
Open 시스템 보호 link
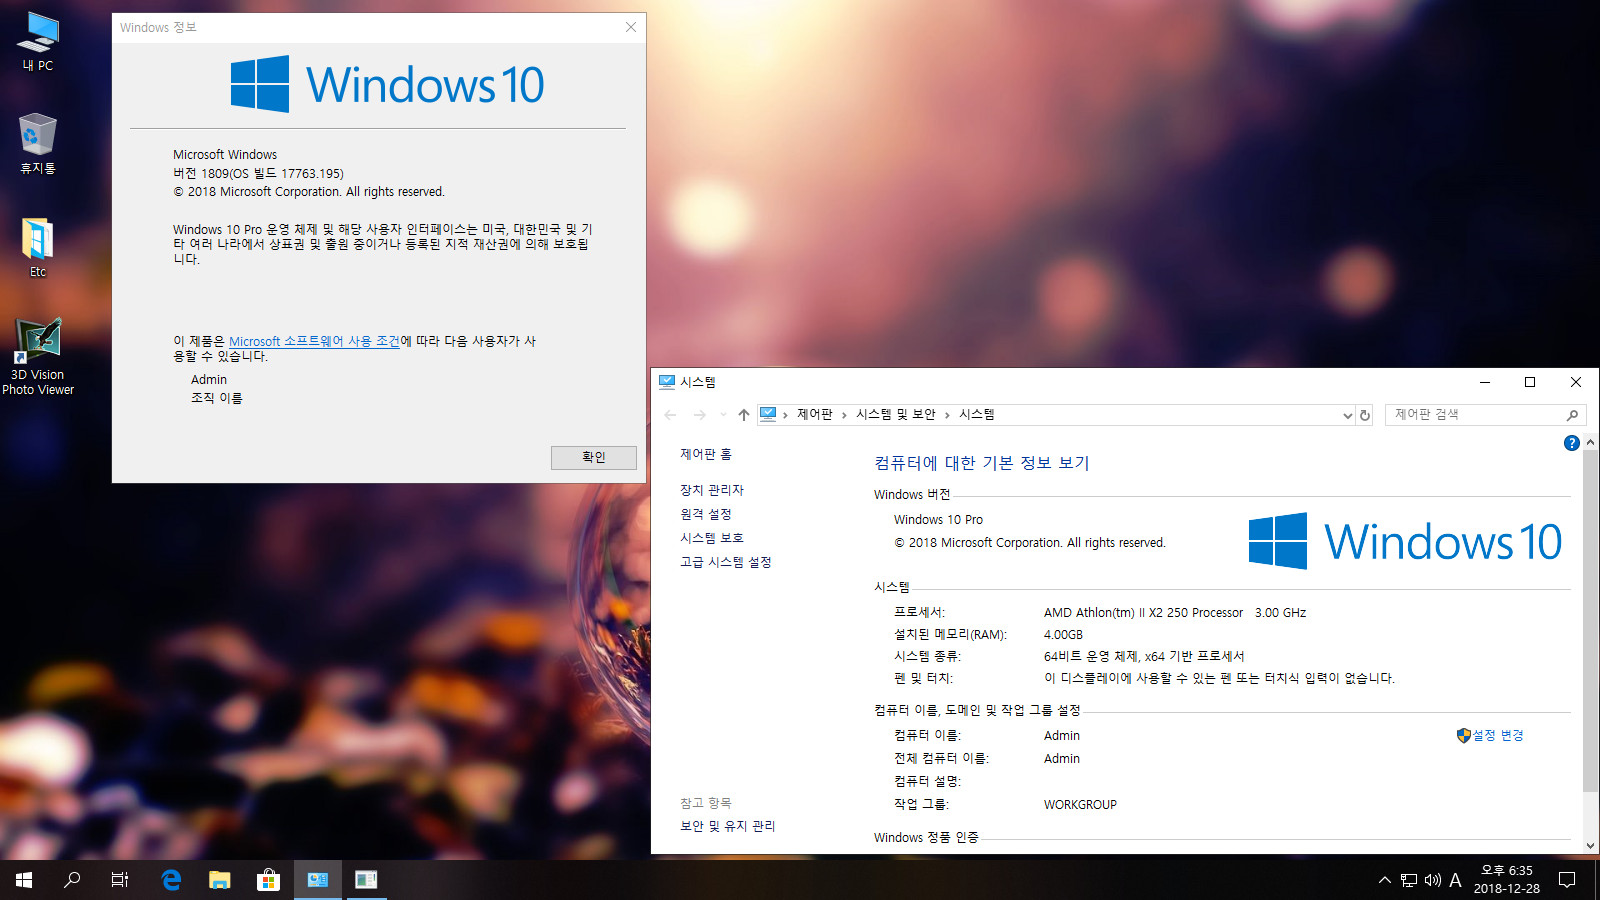712,538
